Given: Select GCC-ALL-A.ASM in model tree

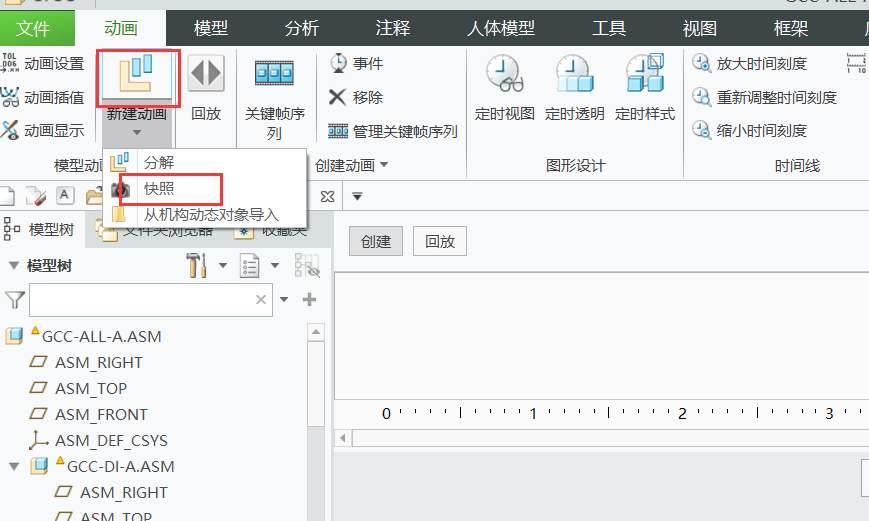Looking at the screenshot, I should [x=101, y=336].
